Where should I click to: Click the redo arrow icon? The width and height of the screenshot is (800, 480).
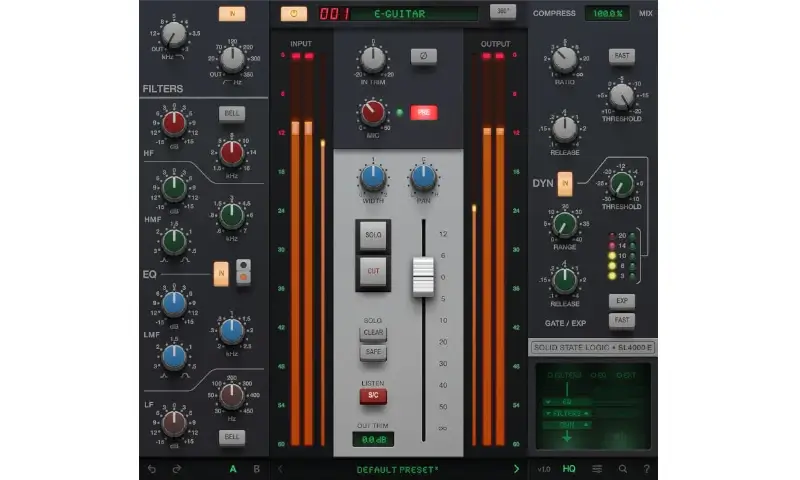click(x=177, y=468)
